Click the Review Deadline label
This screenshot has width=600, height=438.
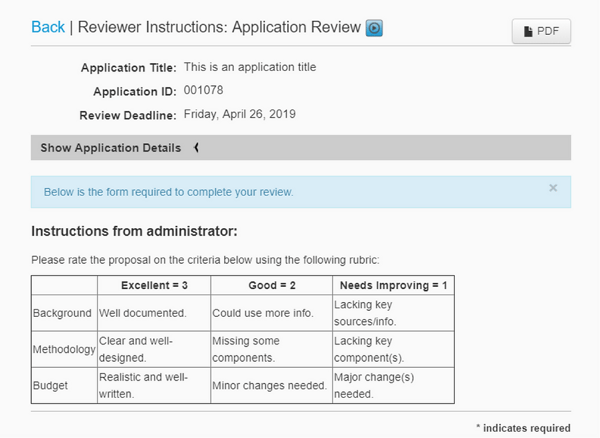[128, 115]
